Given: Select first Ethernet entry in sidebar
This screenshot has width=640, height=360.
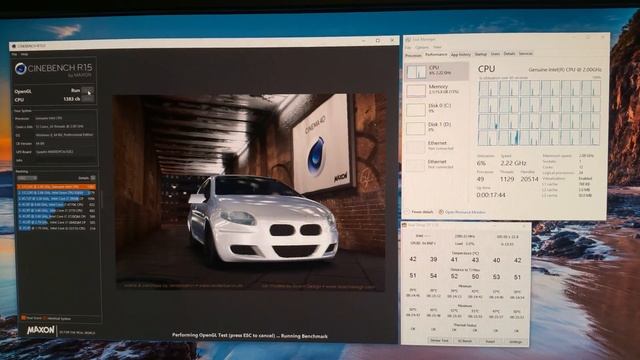Looking at the screenshot, I should coord(437,146).
